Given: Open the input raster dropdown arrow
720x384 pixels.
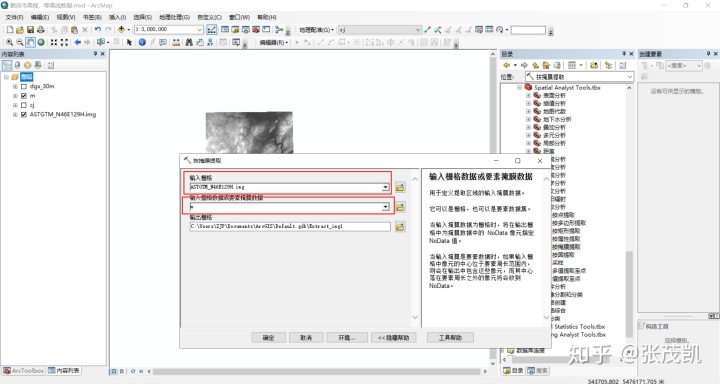Looking at the screenshot, I should click(x=386, y=187).
